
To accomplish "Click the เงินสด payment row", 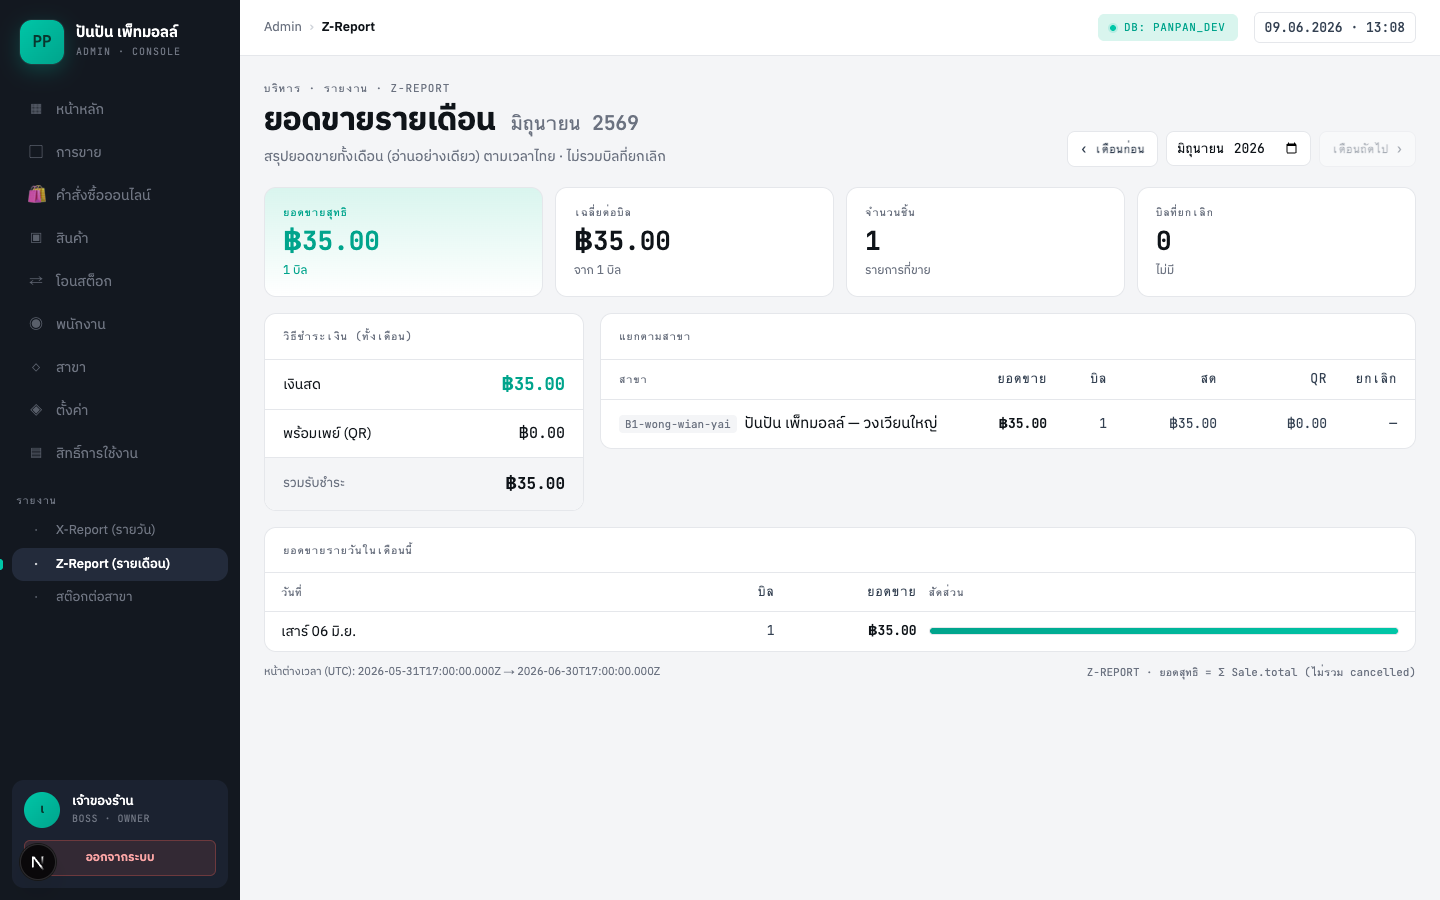I will click(424, 384).
